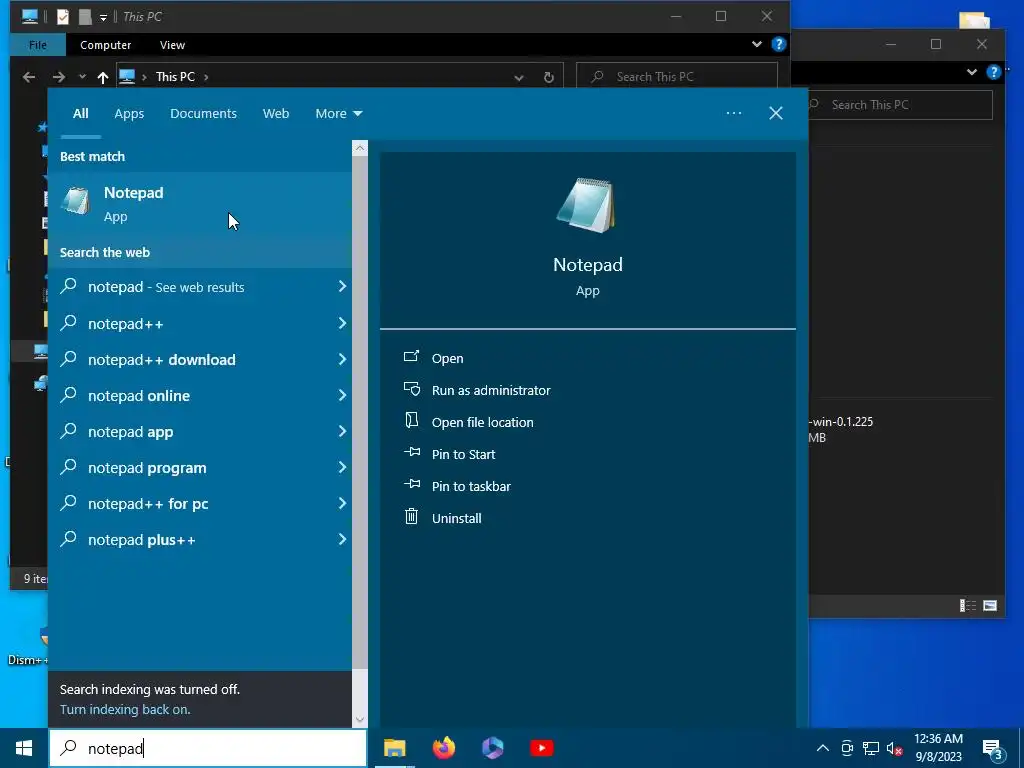Open File menu in This PC window
Screen dimensions: 1024x768
[38, 45]
